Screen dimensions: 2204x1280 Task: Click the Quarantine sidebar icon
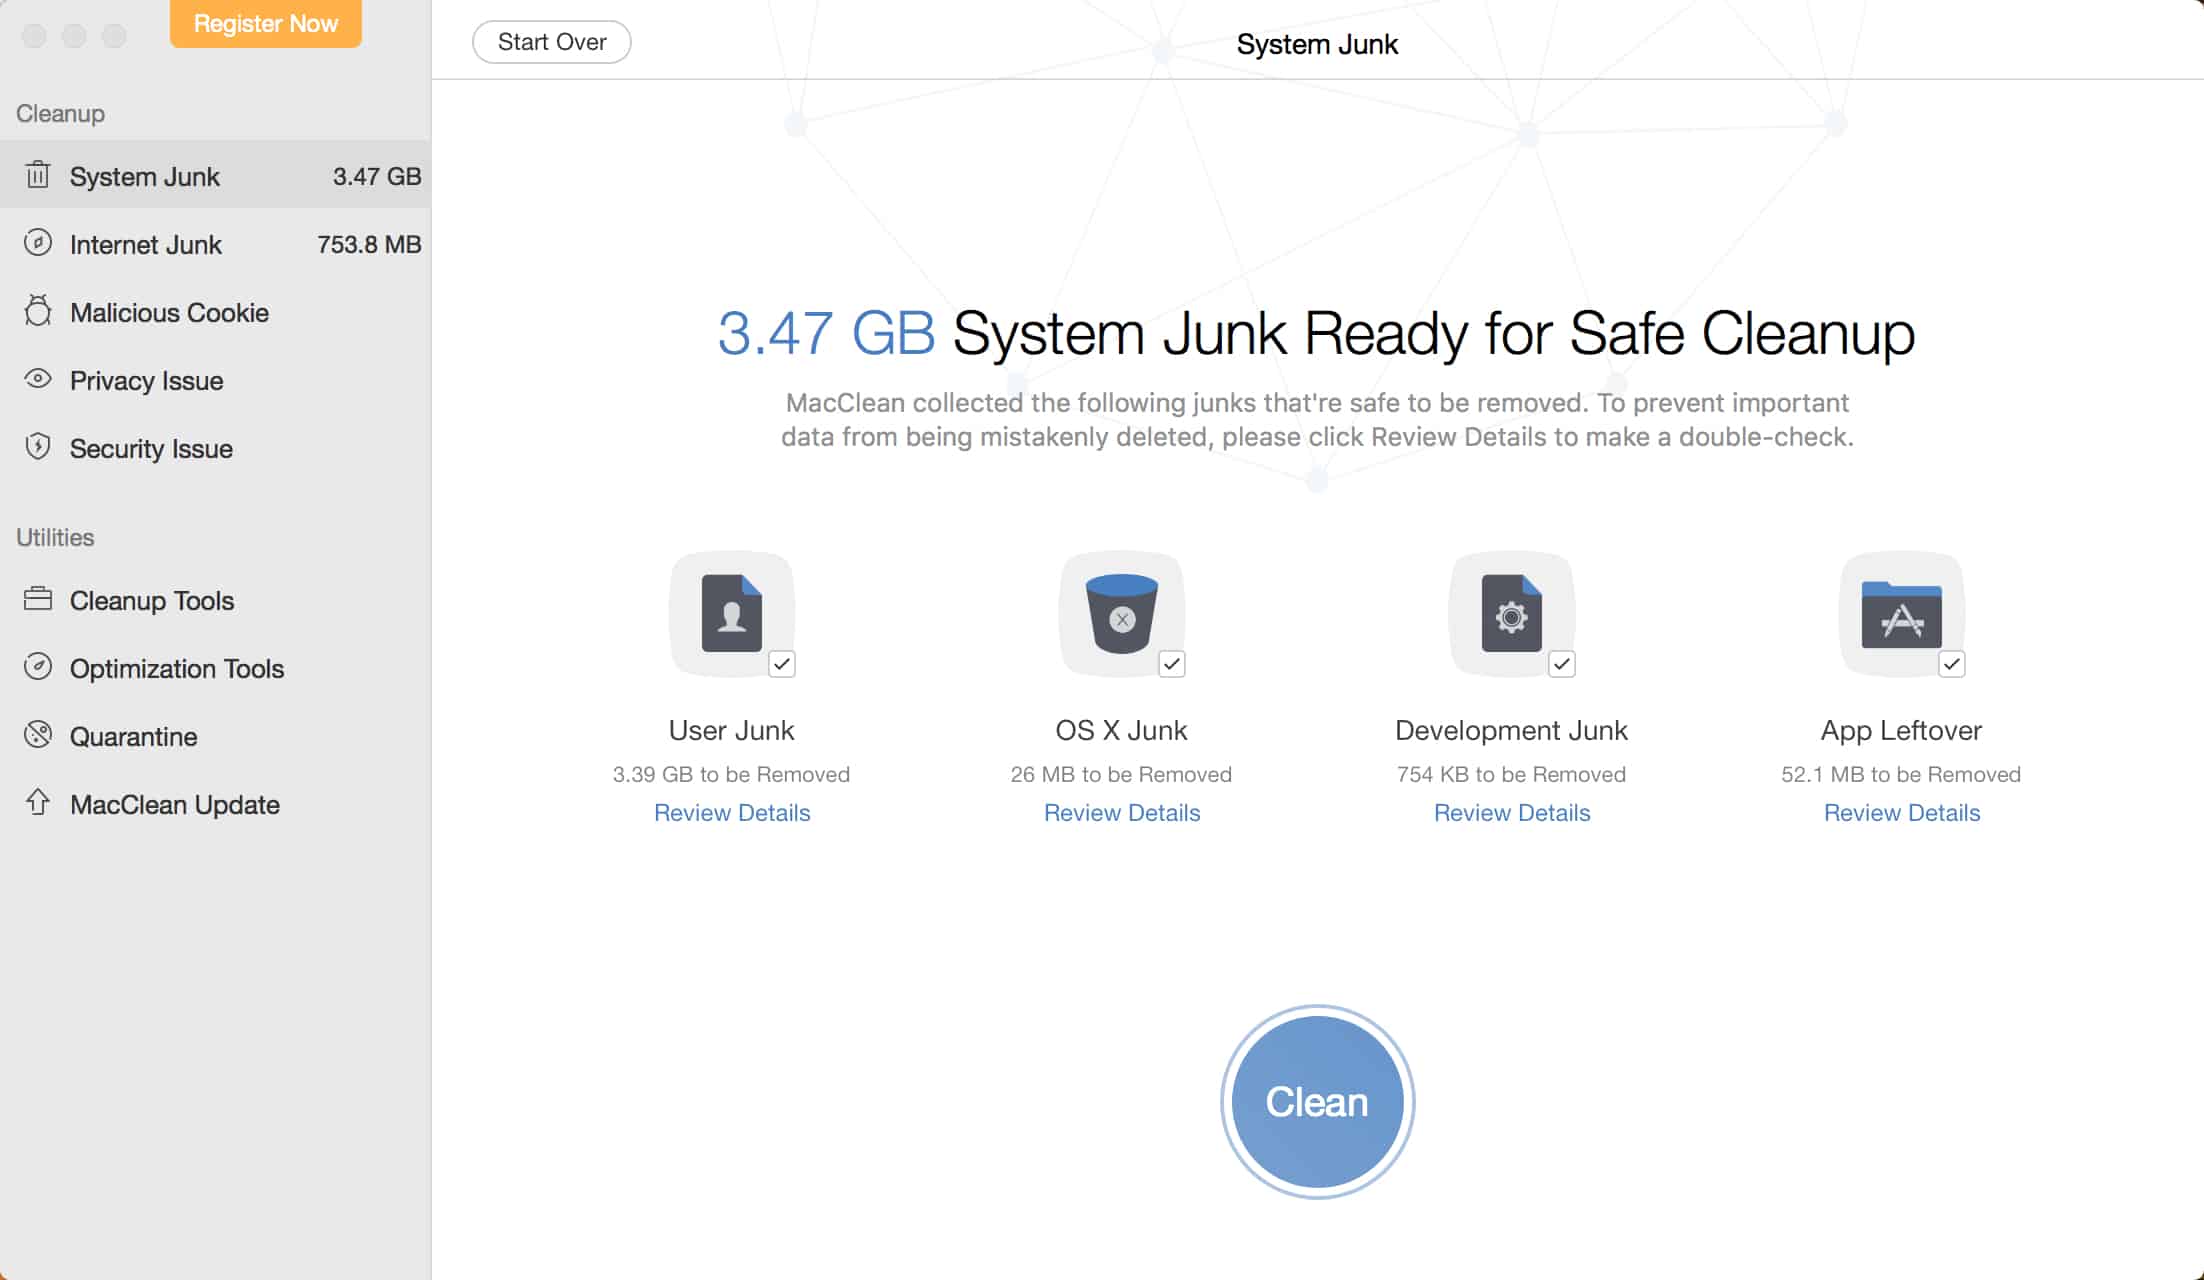tap(38, 735)
